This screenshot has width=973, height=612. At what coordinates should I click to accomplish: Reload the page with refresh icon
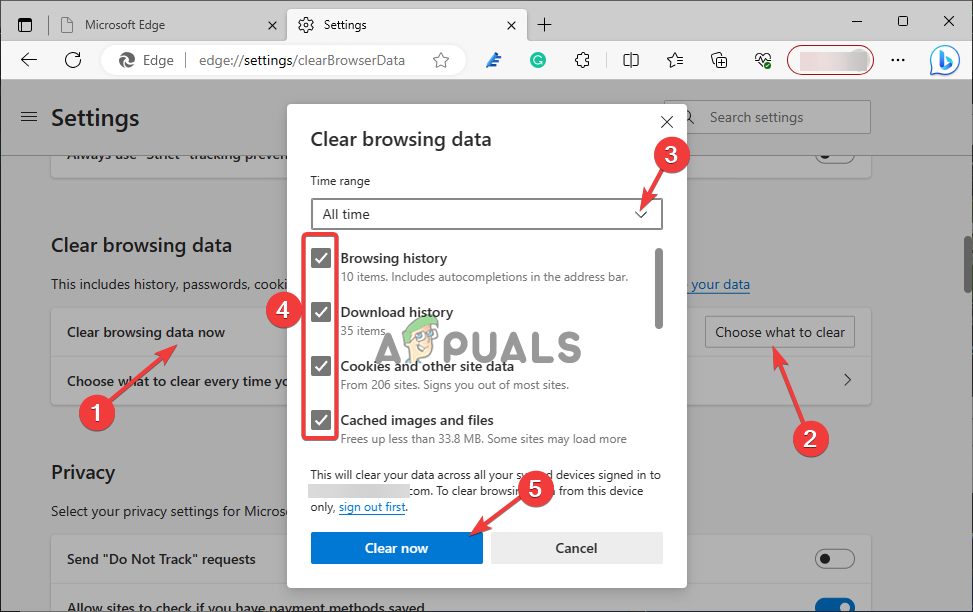pyautogui.click(x=72, y=60)
